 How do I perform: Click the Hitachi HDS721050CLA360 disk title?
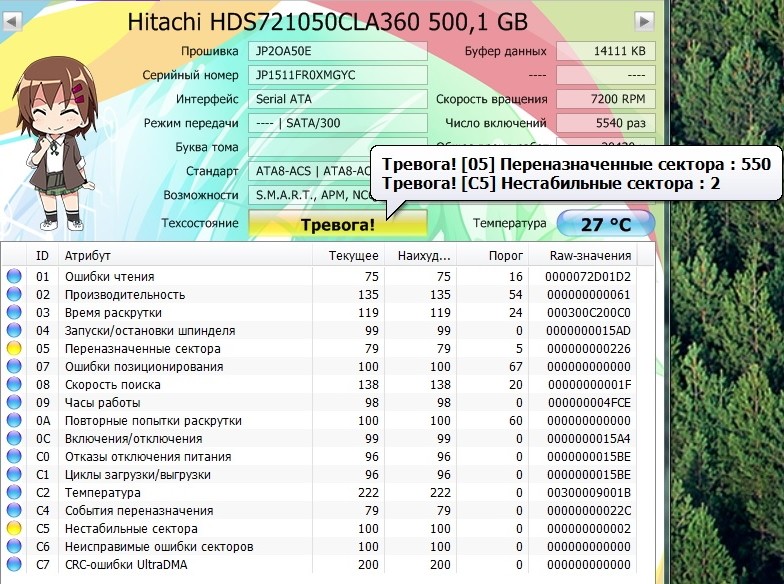(x=328, y=22)
